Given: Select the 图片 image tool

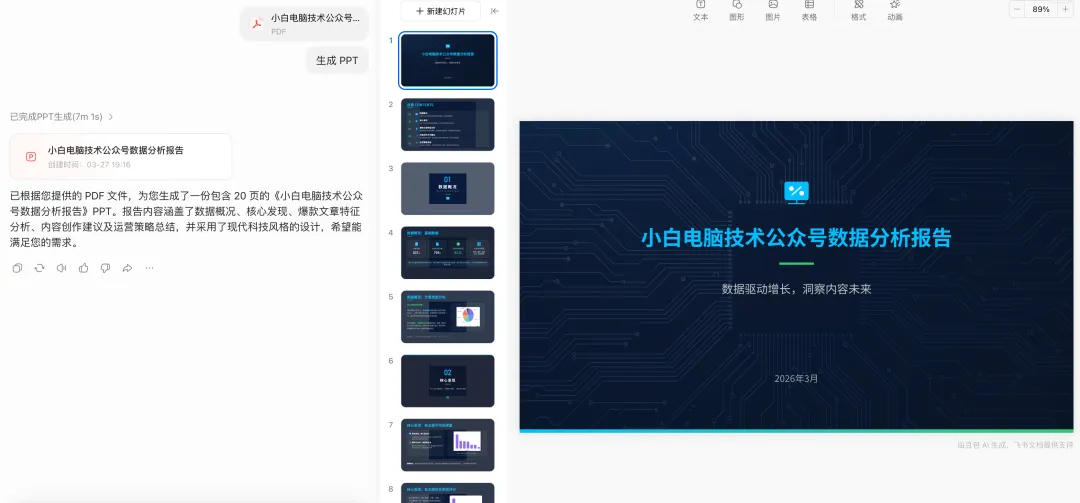Looking at the screenshot, I should 773,10.
